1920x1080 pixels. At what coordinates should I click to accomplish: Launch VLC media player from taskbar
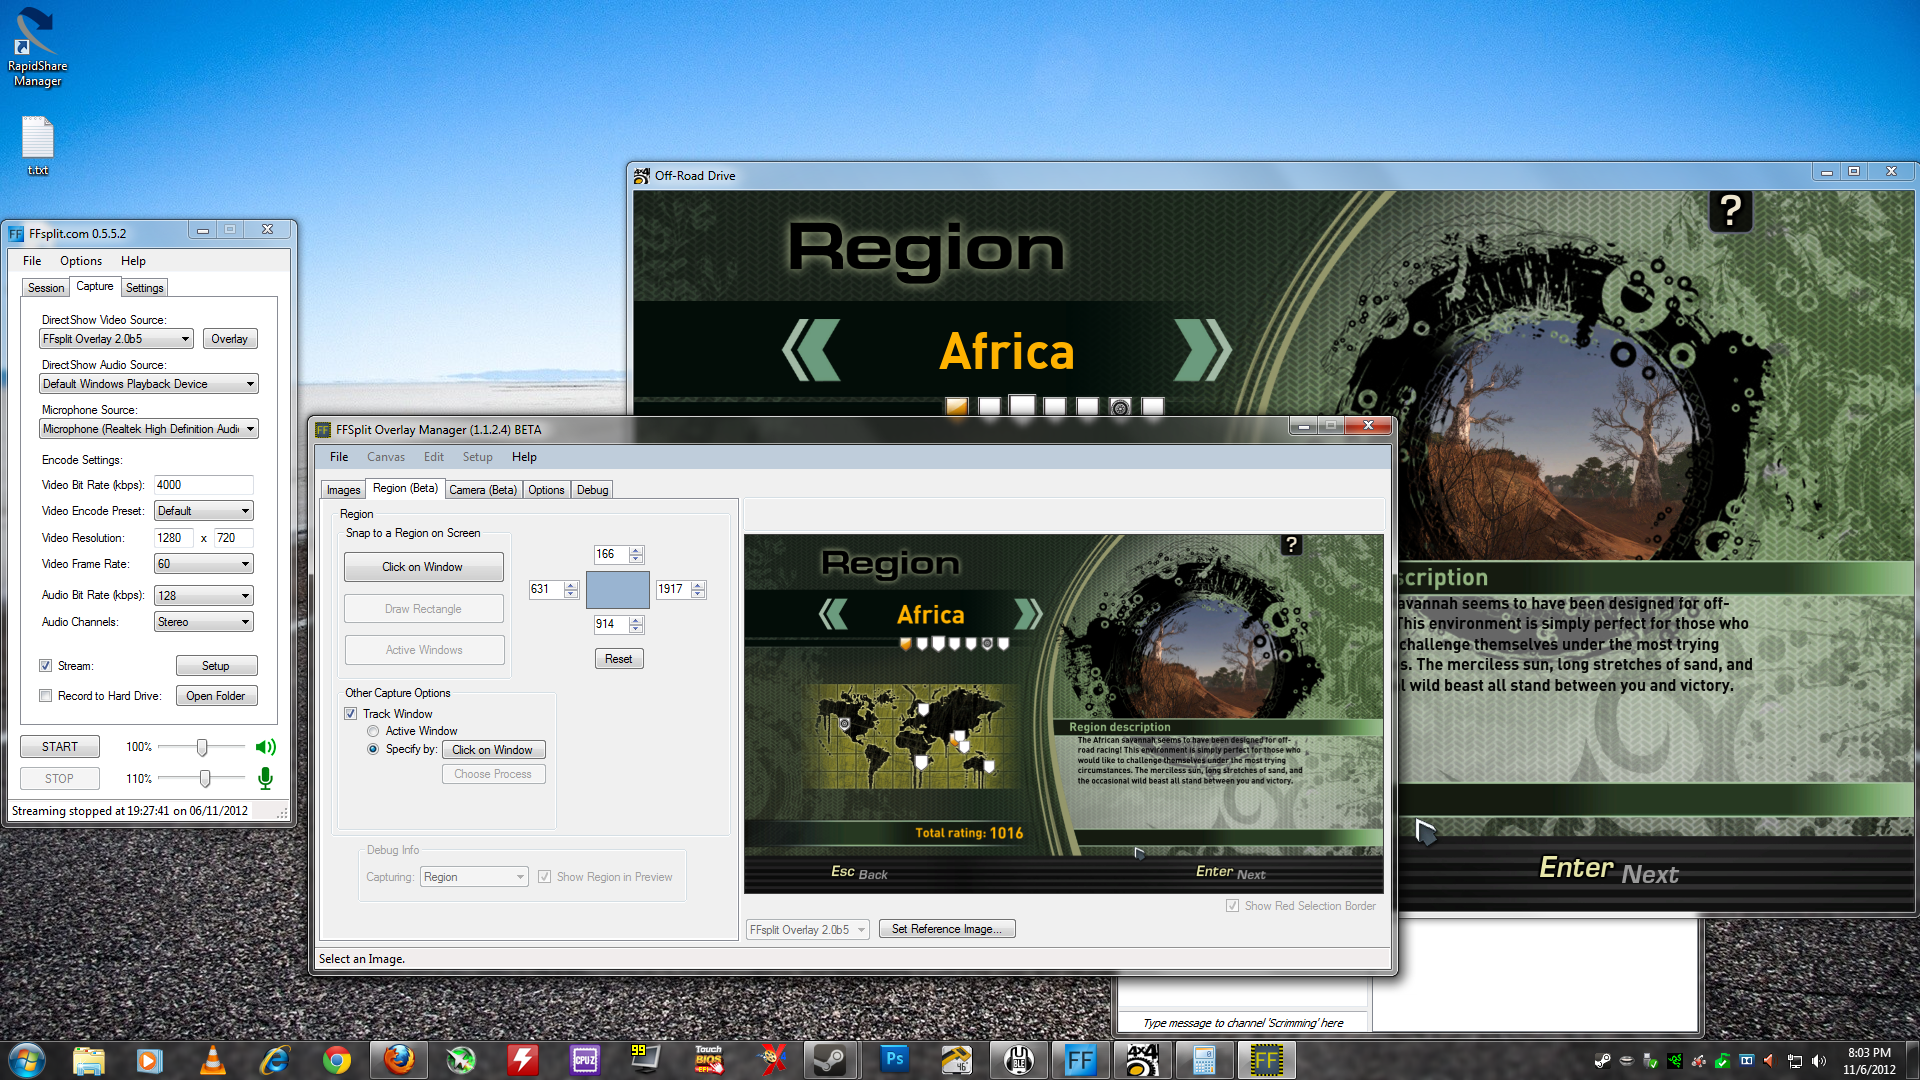coord(212,1060)
